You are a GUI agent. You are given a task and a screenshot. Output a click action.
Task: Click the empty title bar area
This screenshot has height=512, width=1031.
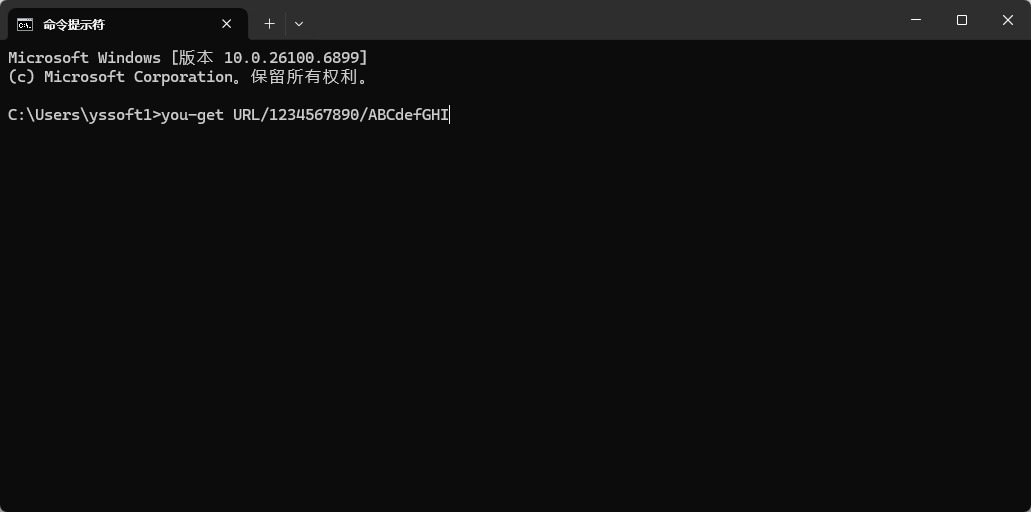click(600, 20)
